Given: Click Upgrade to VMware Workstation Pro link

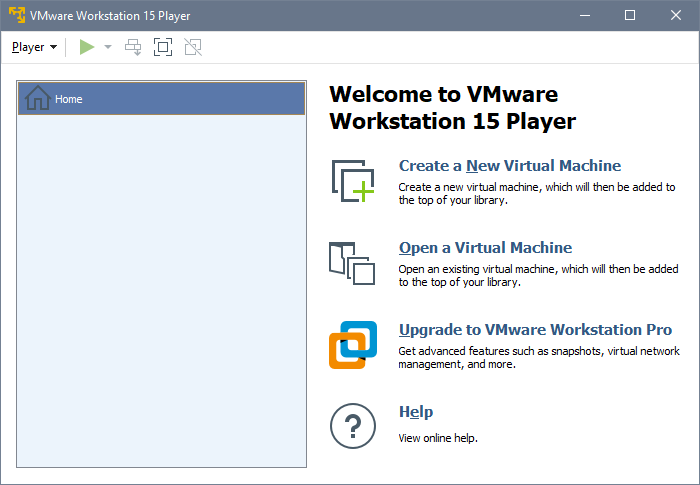Looking at the screenshot, I should click(x=535, y=330).
